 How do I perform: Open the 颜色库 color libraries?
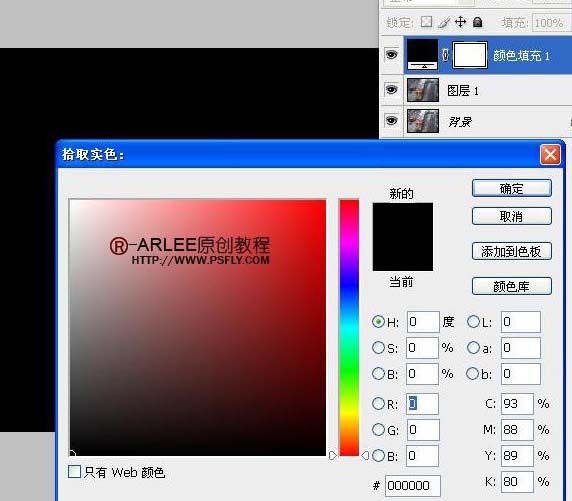click(511, 286)
